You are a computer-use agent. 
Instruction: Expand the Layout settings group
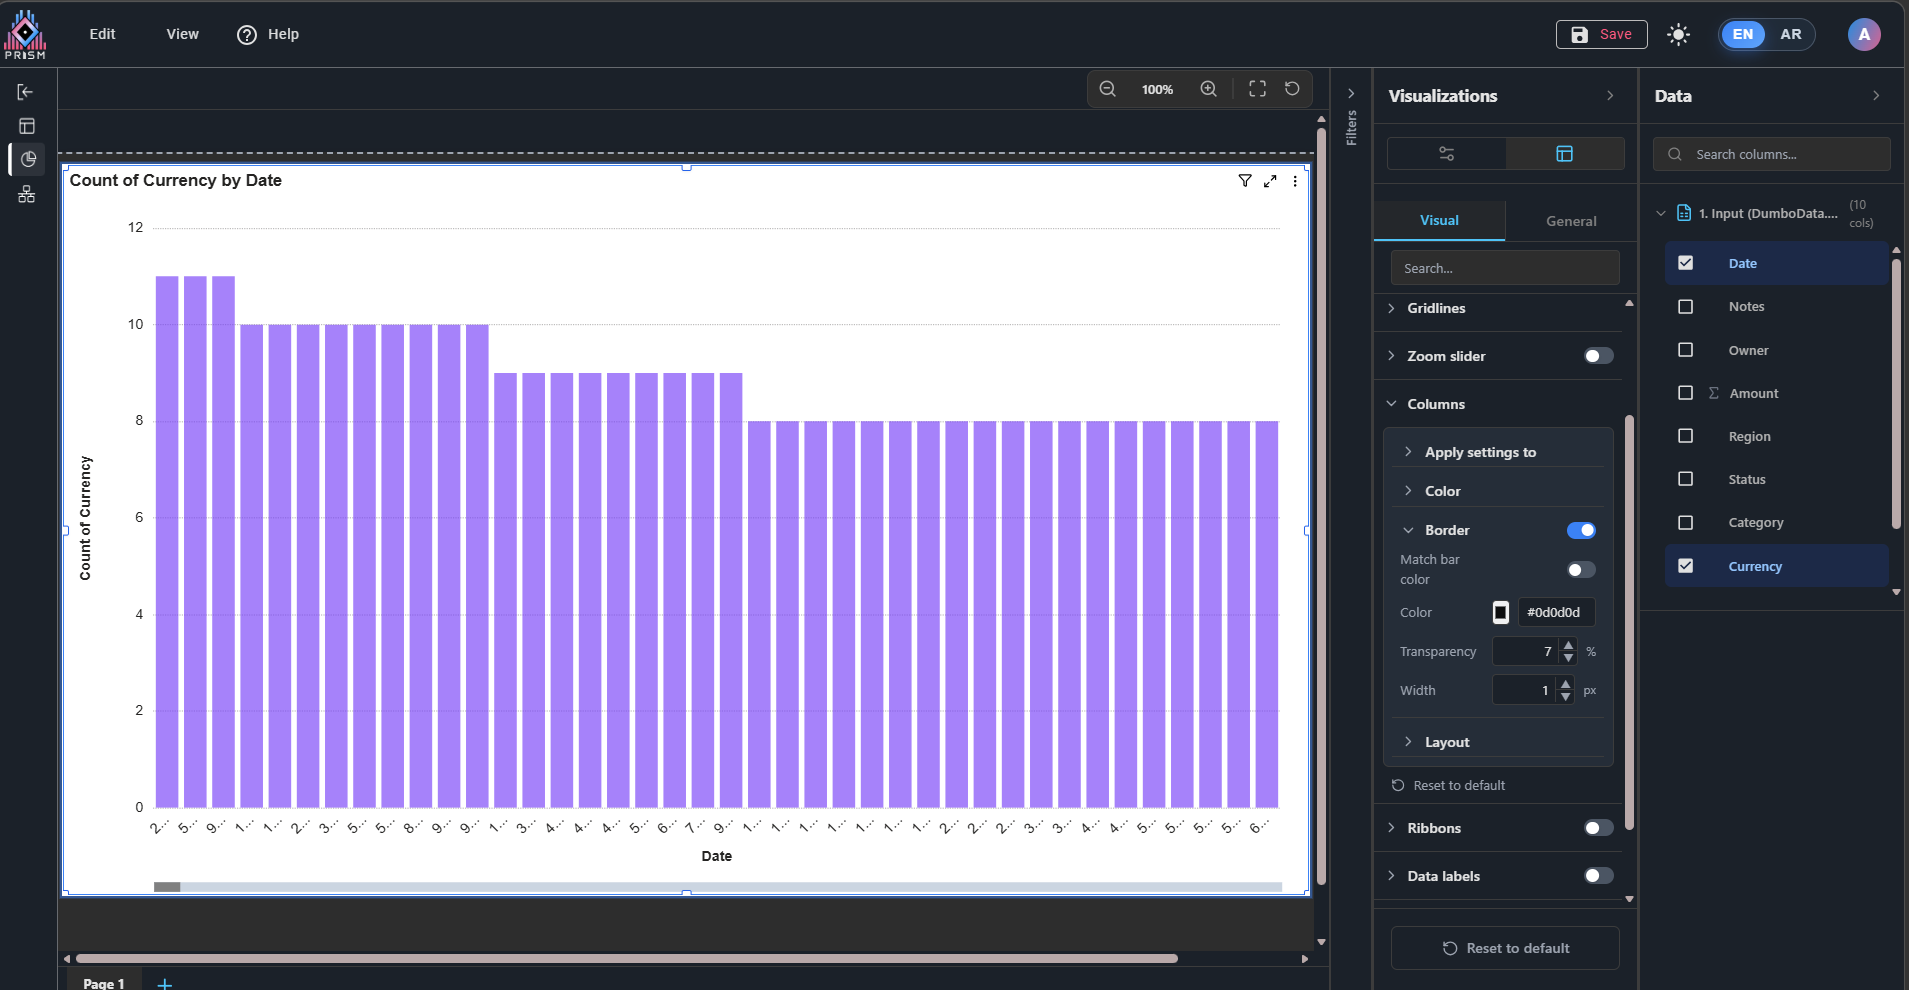[x=1446, y=742]
